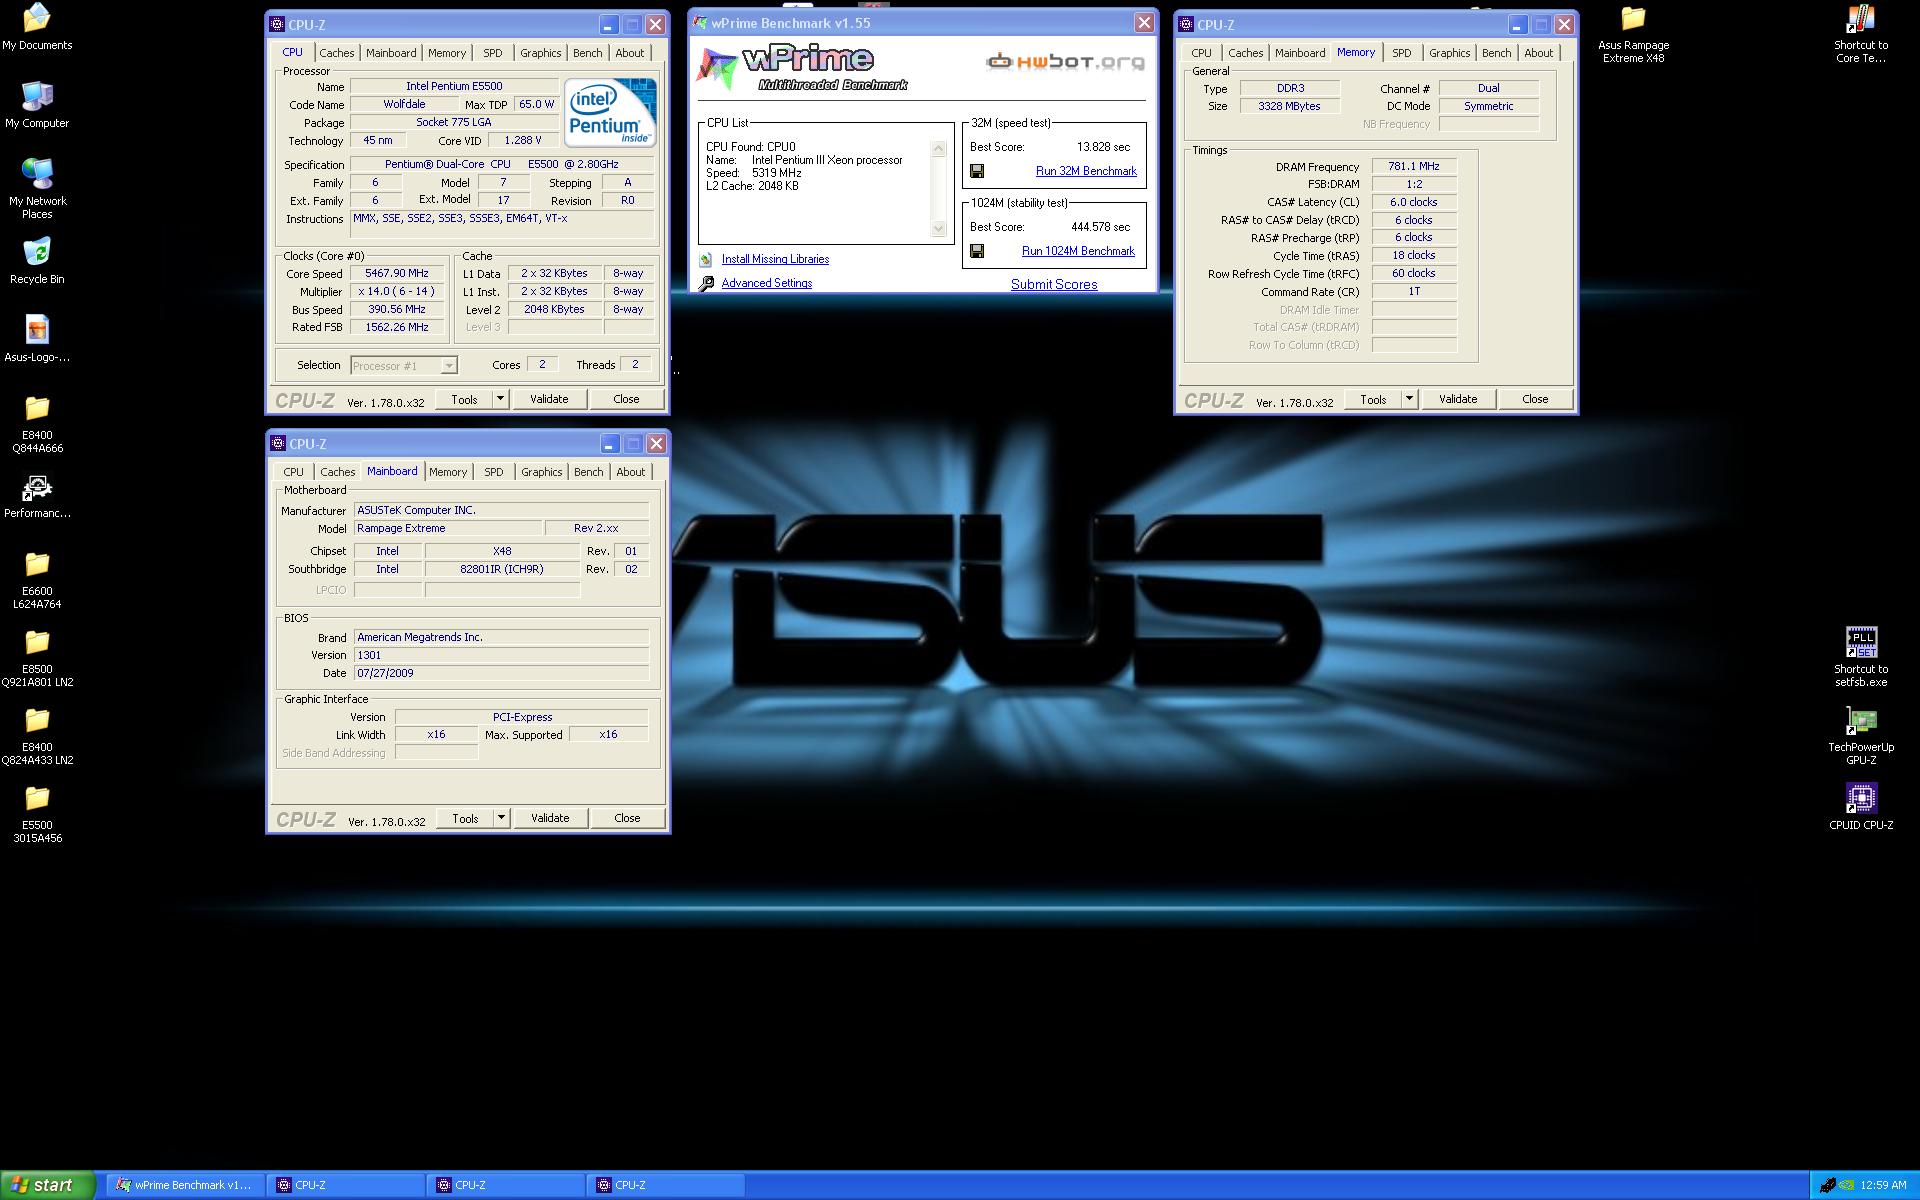Click the taskbar clock 12:59 AM
The height and width of the screenshot is (1200, 1920).
tap(1884, 1185)
